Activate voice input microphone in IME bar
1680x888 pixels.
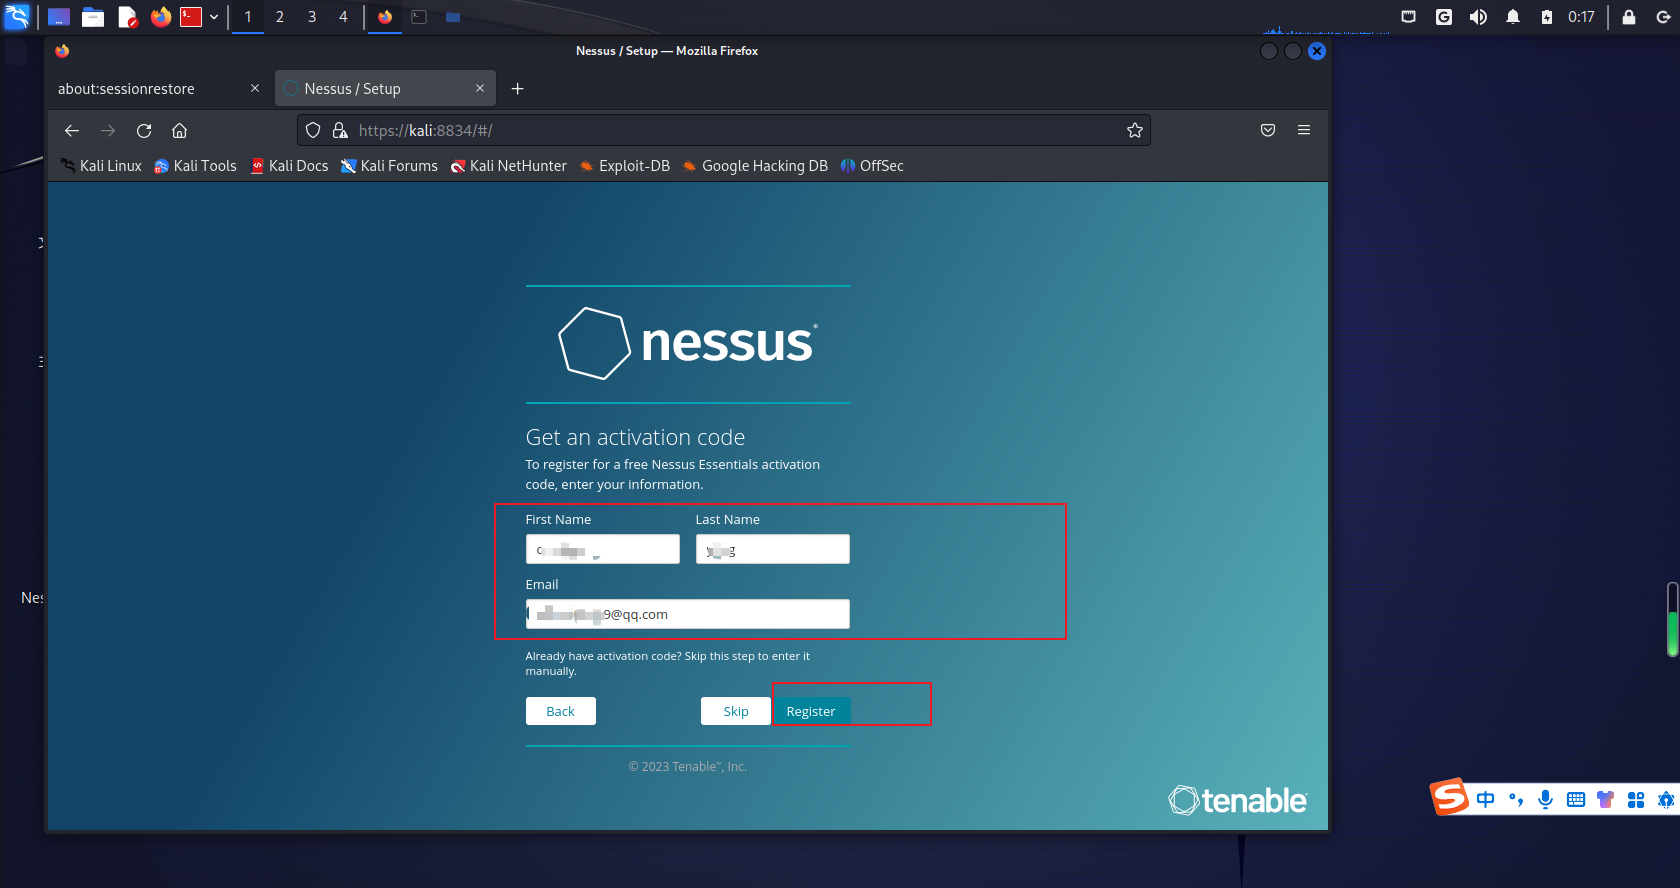(1546, 800)
